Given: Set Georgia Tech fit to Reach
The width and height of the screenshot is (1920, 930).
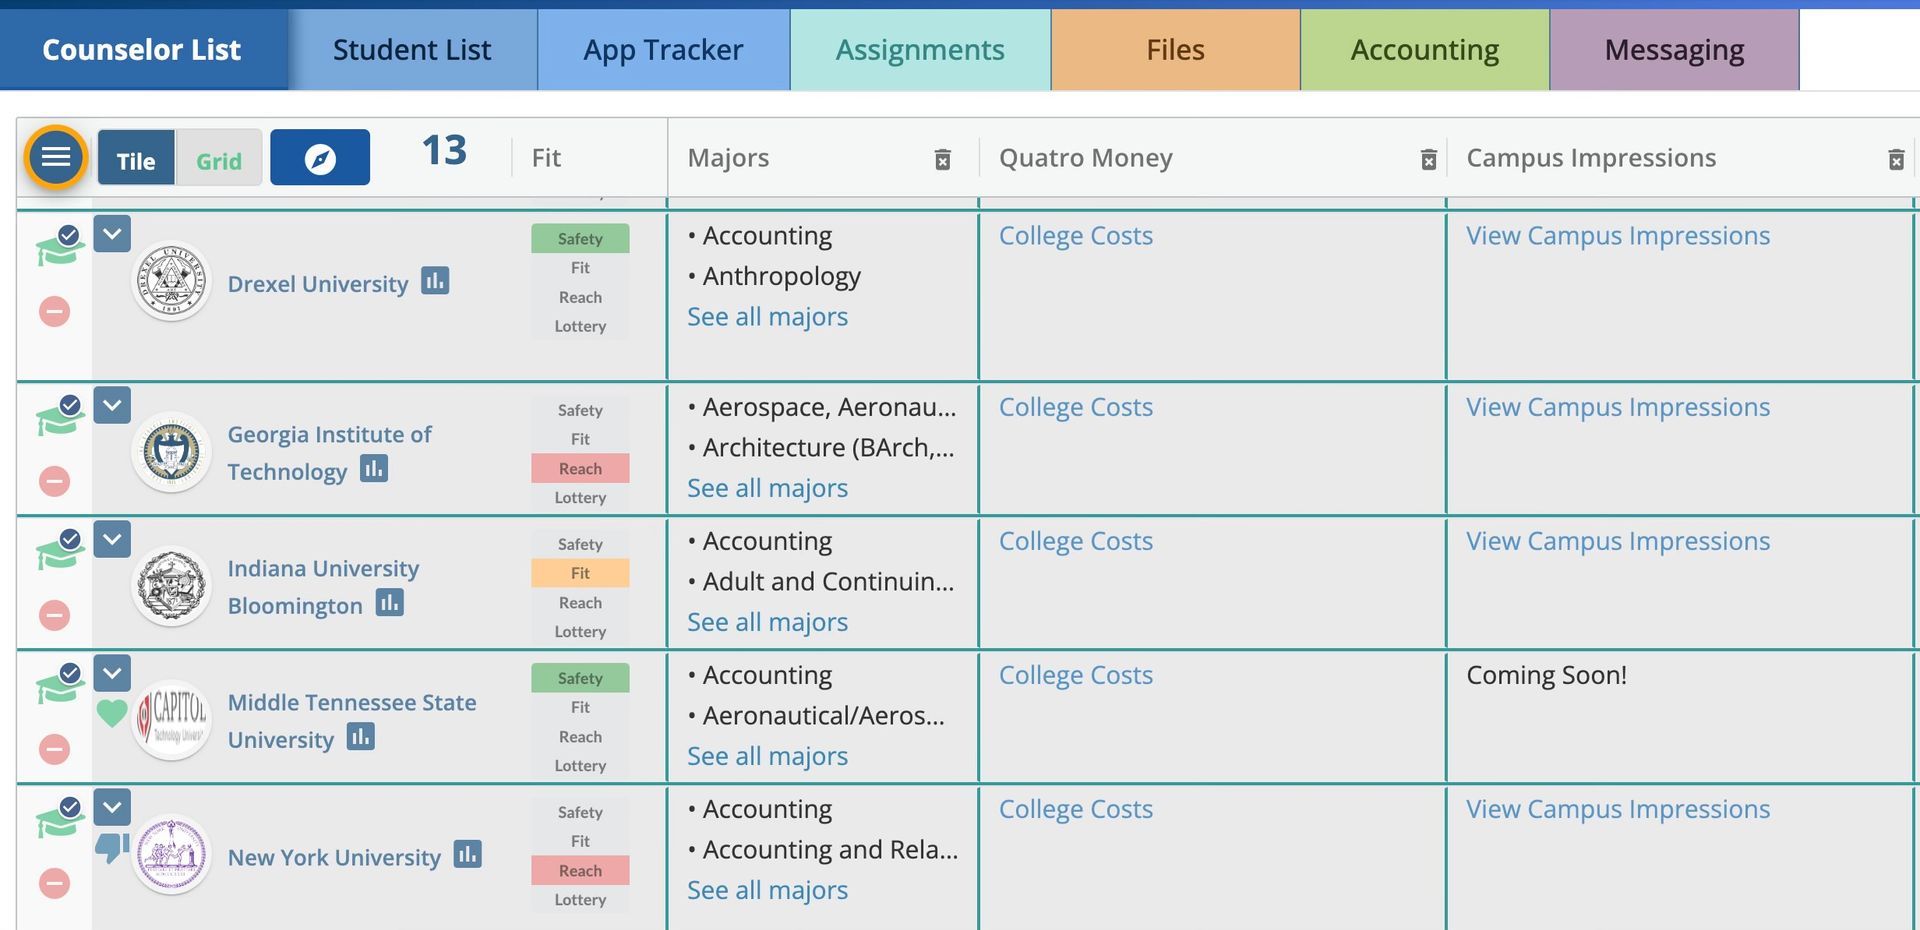Looking at the screenshot, I should pos(580,468).
